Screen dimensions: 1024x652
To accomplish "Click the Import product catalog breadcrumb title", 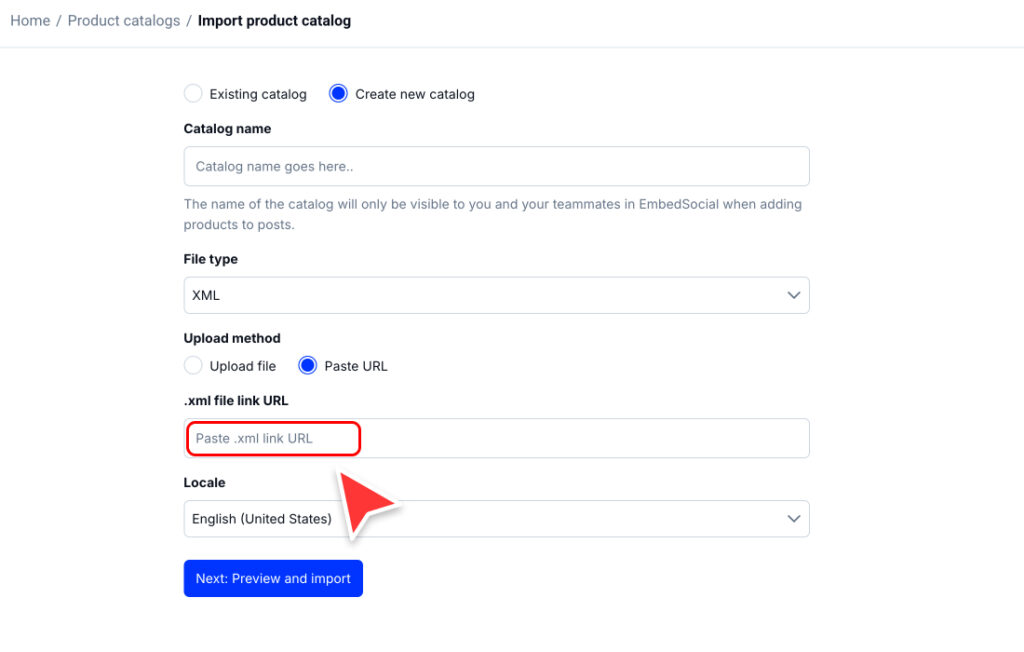I will coord(274,20).
